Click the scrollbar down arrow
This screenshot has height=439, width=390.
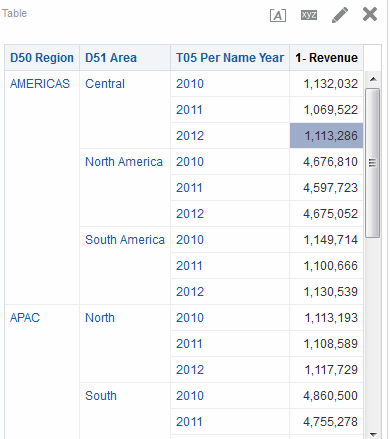(373, 434)
